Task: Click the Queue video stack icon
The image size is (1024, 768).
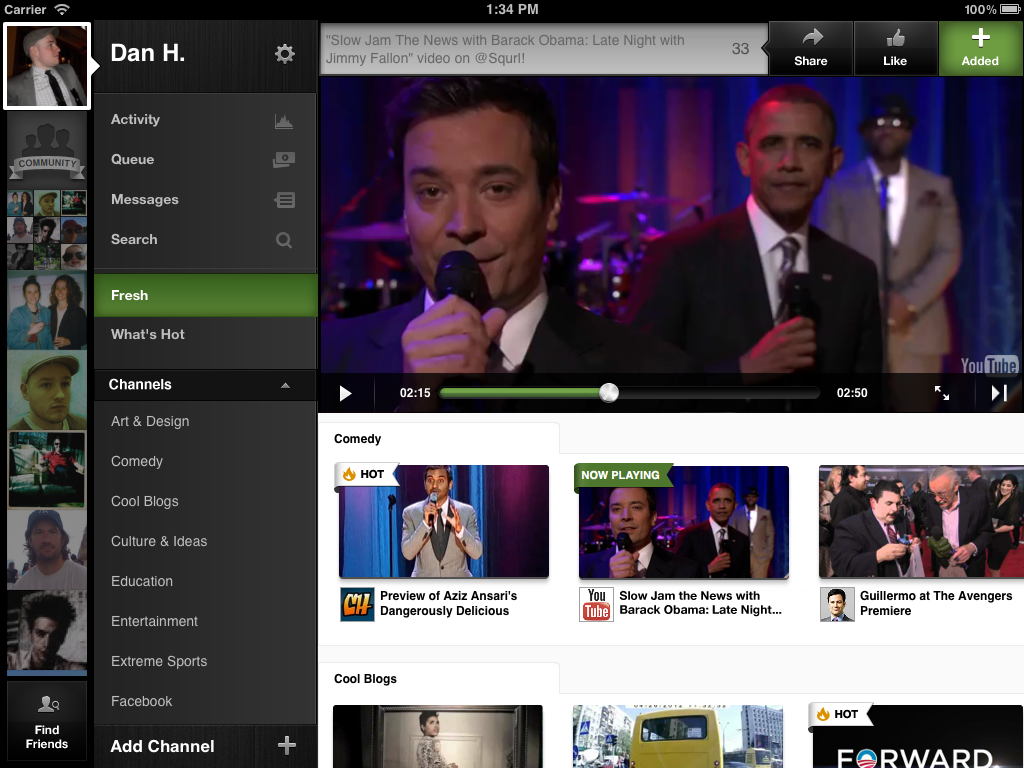Action: (x=284, y=159)
